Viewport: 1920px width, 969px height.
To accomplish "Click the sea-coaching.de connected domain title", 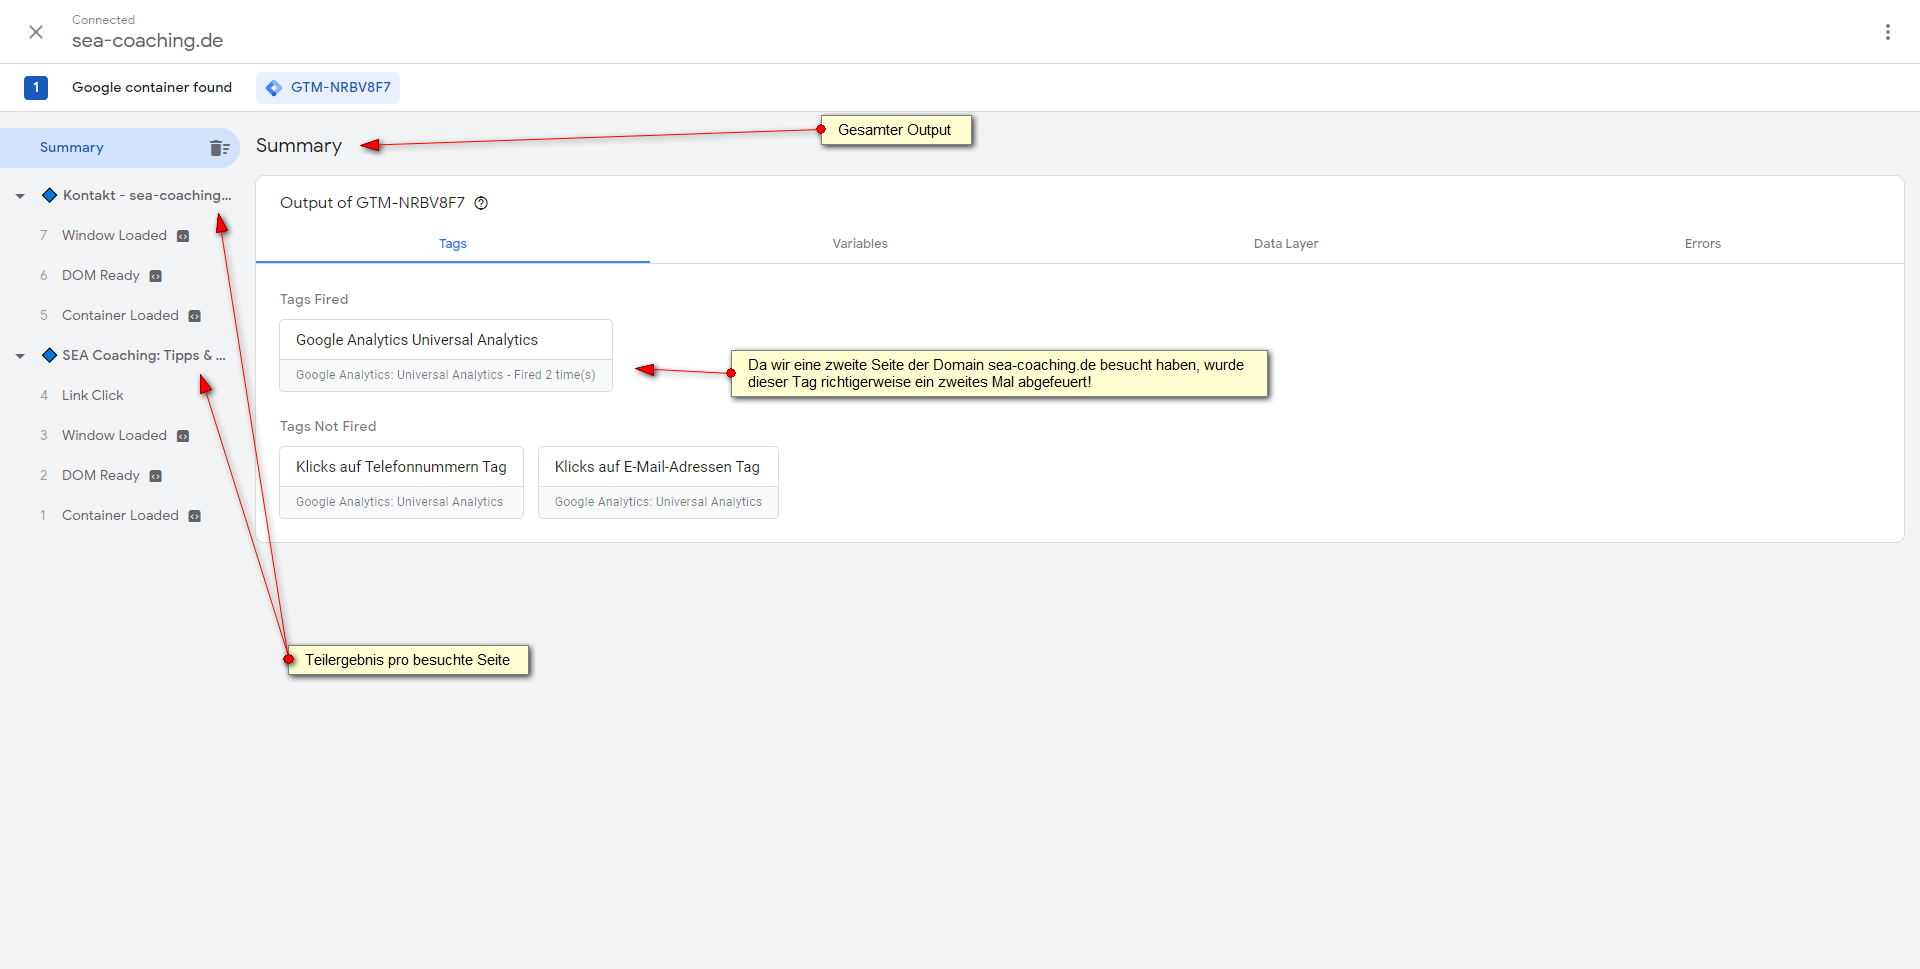I will pos(147,41).
